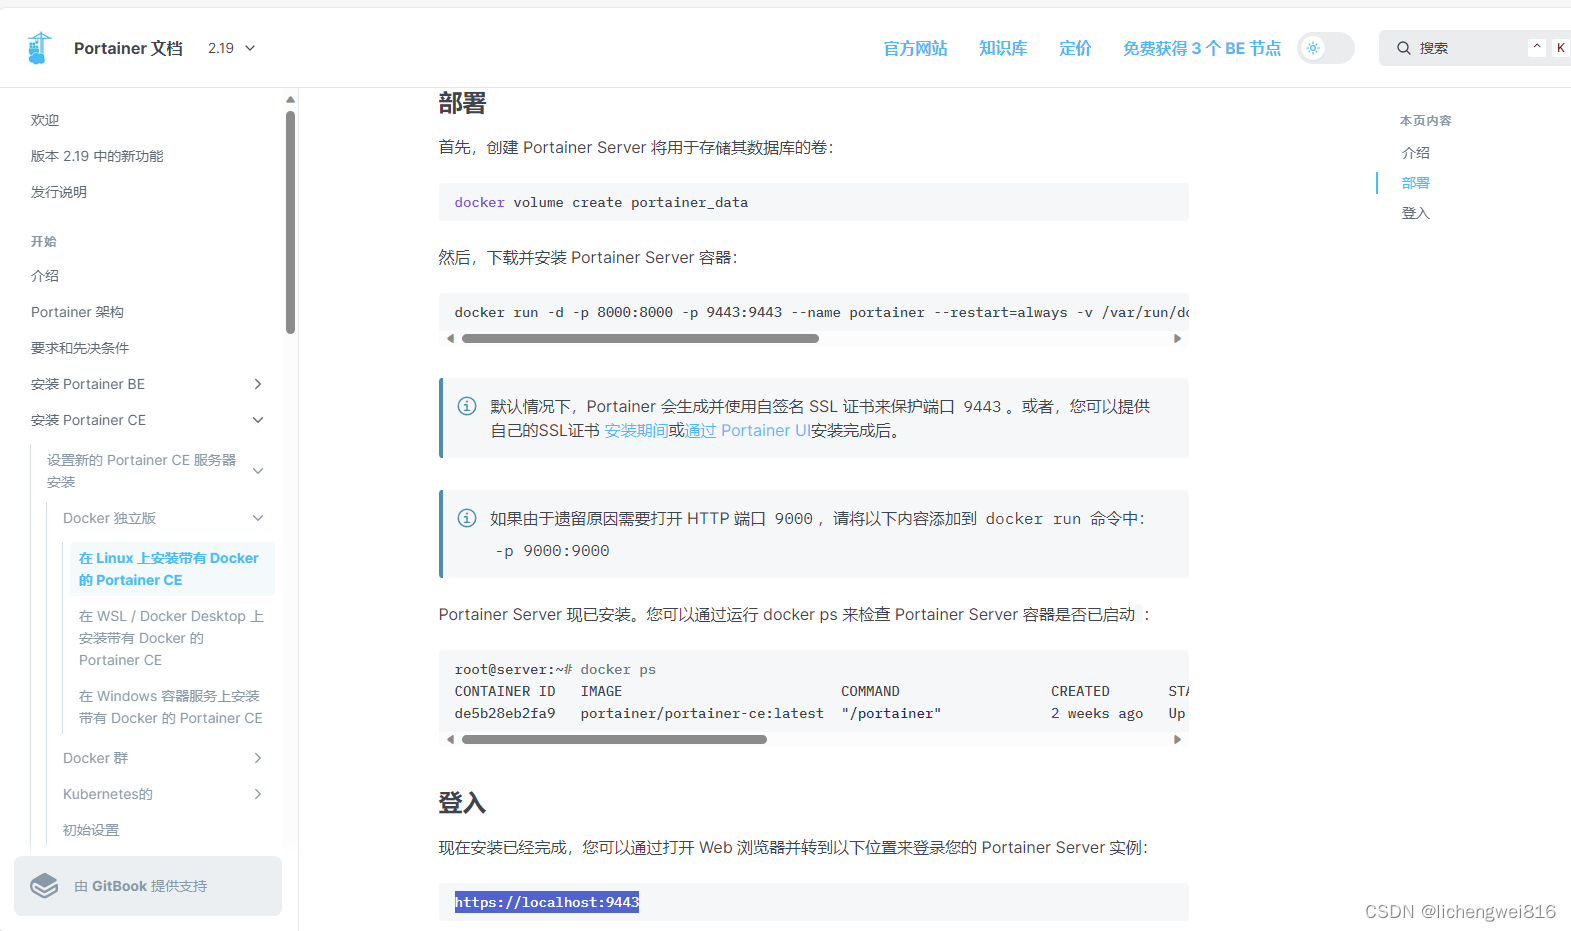Image resolution: width=1571 pixels, height=931 pixels.
Task: Click the sidebar vertical scrollbar thumb
Action: [x=290, y=222]
